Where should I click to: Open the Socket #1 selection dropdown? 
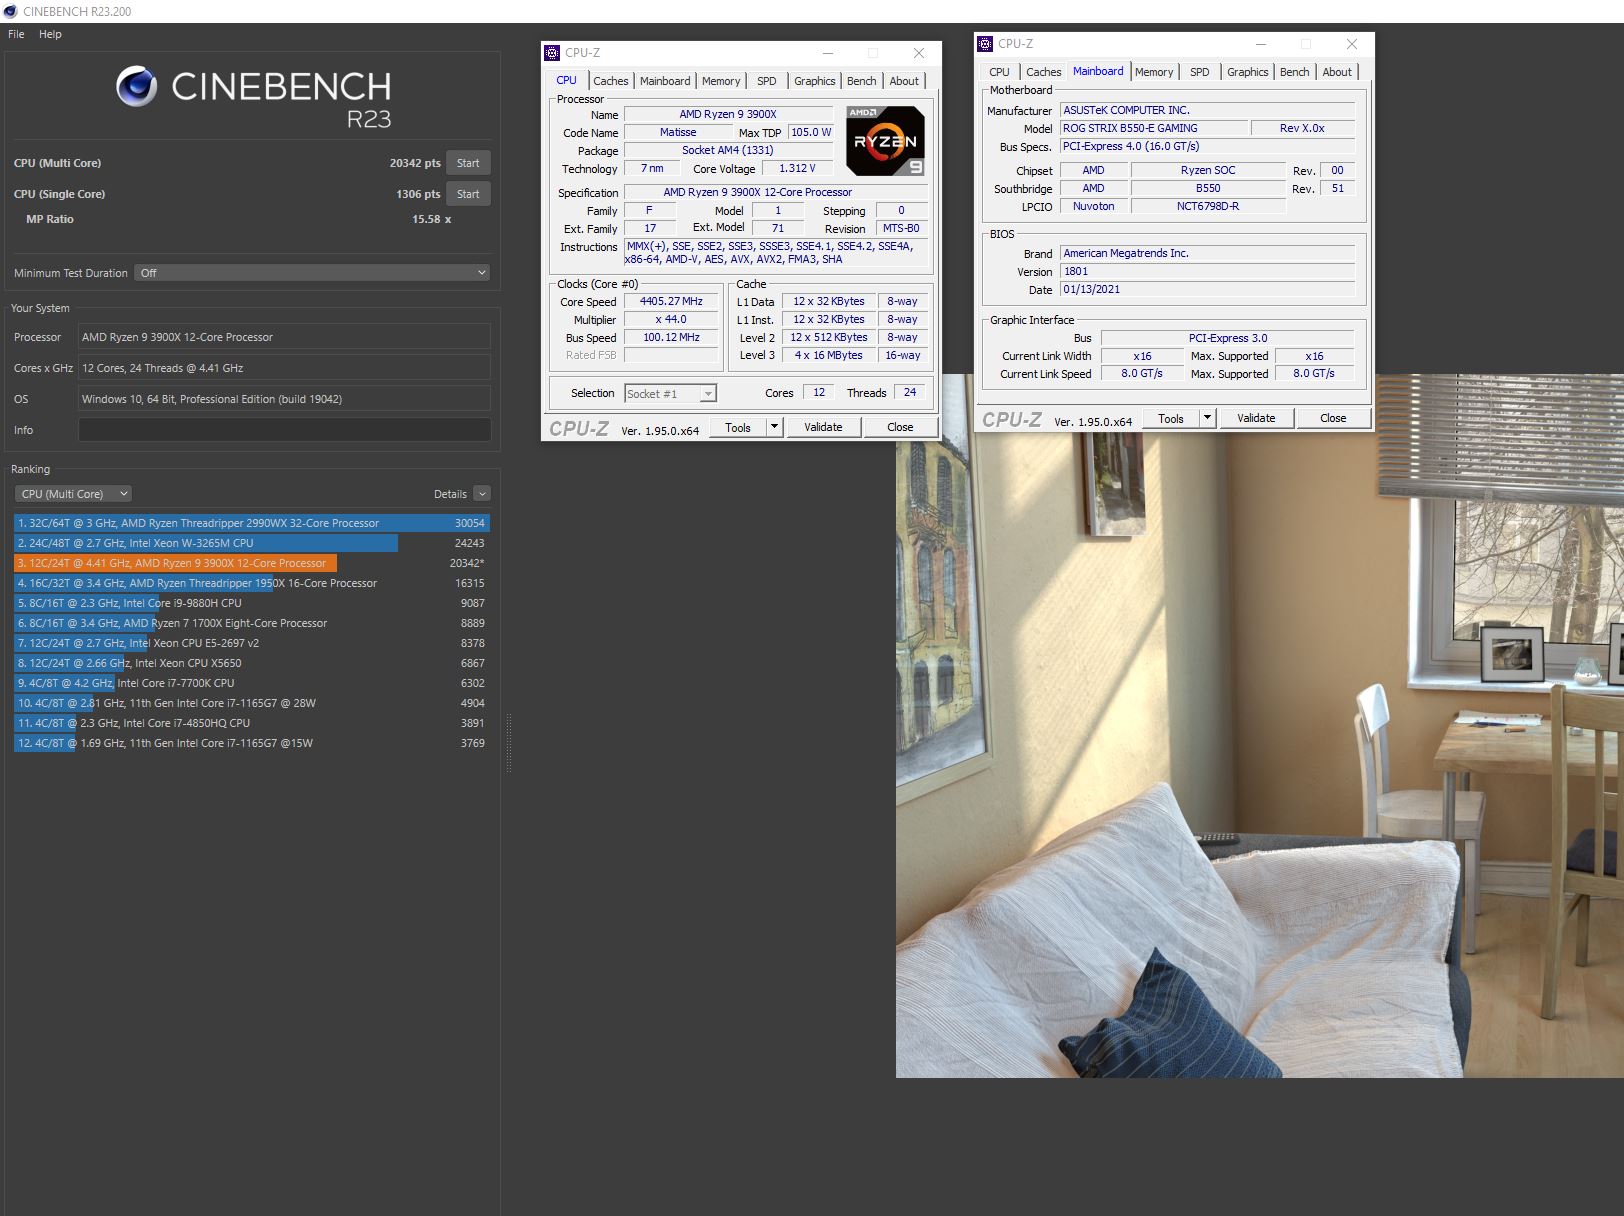[x=670, y=394]
